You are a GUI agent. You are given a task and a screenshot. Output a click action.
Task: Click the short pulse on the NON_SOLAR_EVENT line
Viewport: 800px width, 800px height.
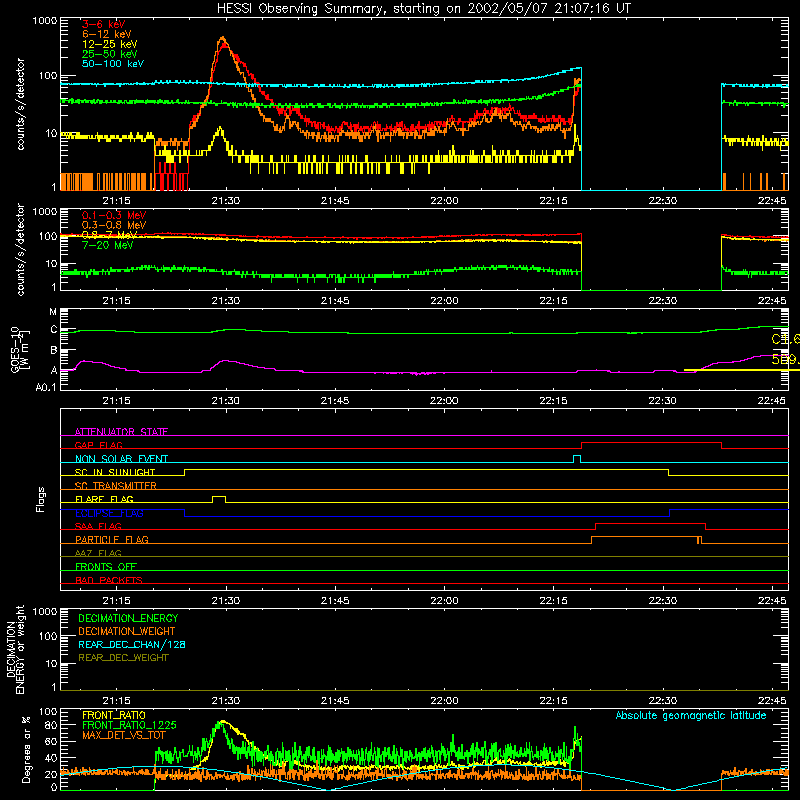577,458
